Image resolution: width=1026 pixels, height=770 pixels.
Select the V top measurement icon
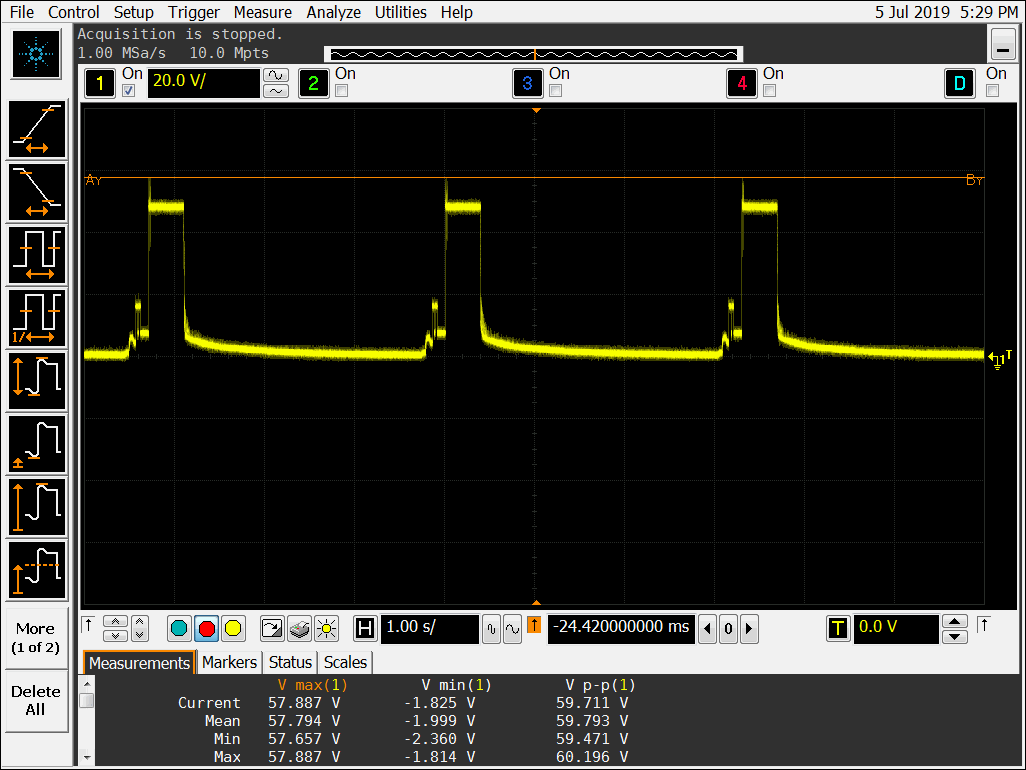coord(37,570)
